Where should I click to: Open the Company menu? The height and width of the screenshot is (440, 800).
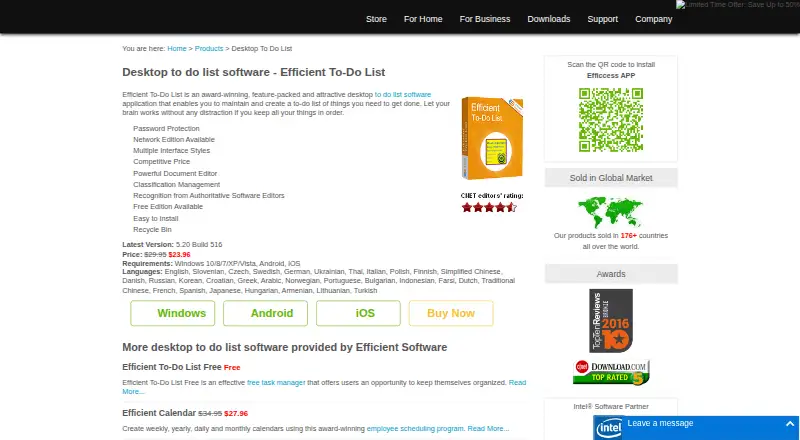pyautogui.click(x=654, y=19)
